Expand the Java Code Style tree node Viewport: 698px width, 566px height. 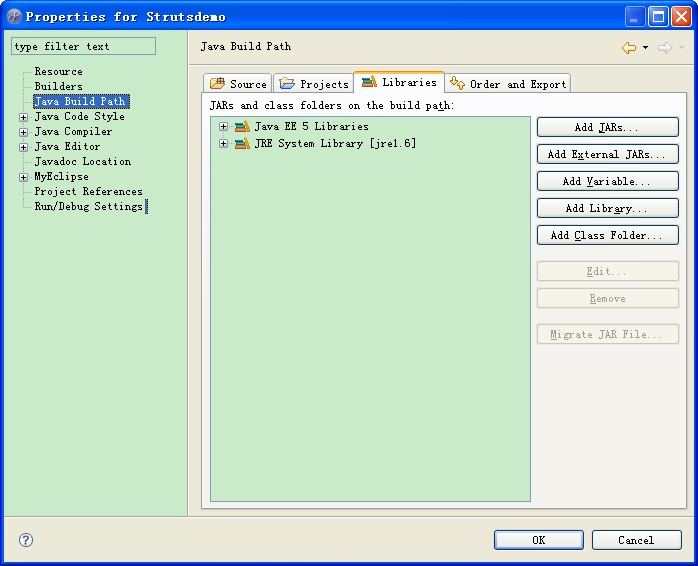24,118
